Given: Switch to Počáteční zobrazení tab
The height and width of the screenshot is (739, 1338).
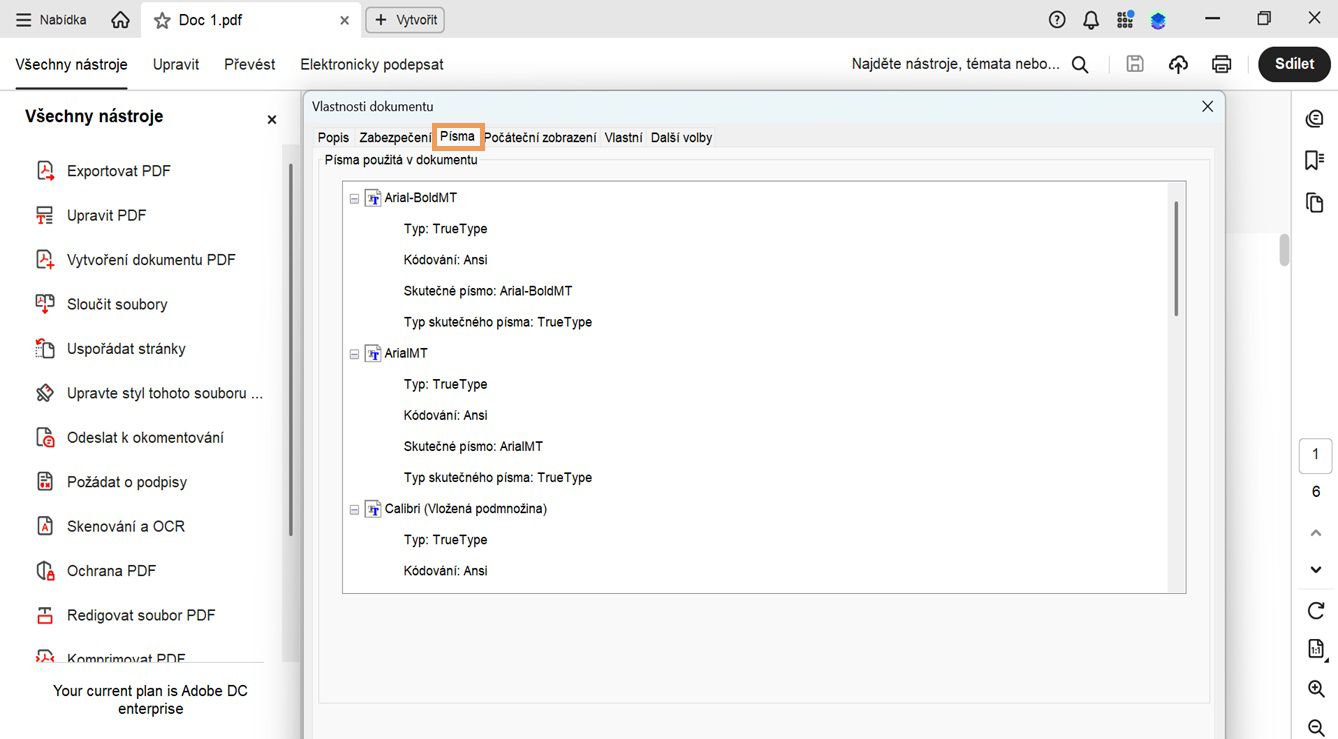Looking at the screenshot, I should [x=540, y=137].
